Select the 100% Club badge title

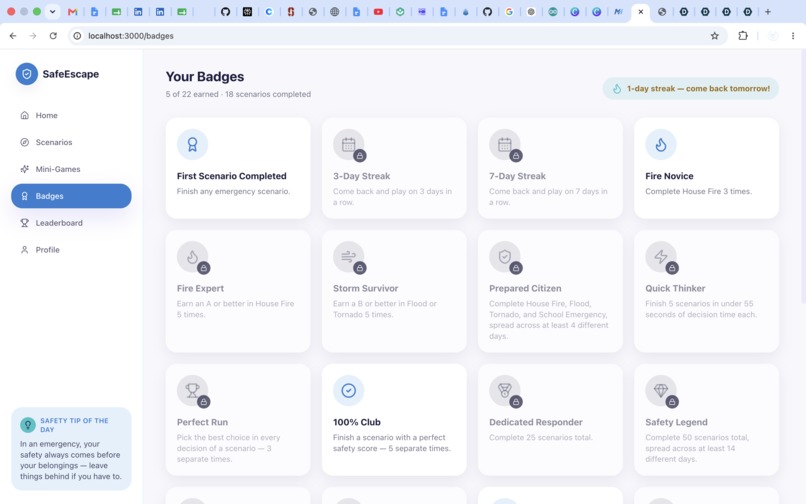[357, 422]
